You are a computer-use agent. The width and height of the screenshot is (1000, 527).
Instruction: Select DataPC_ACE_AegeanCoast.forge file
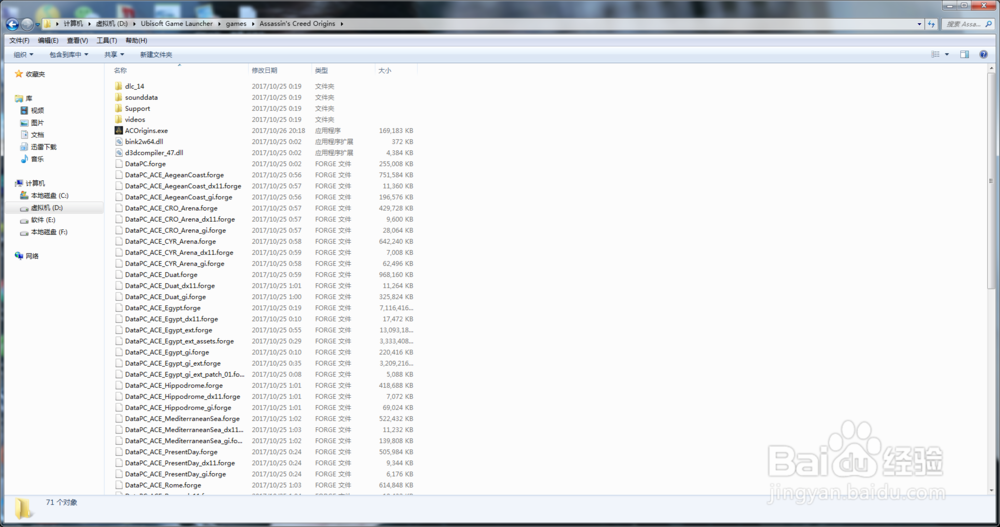(174, 175)
